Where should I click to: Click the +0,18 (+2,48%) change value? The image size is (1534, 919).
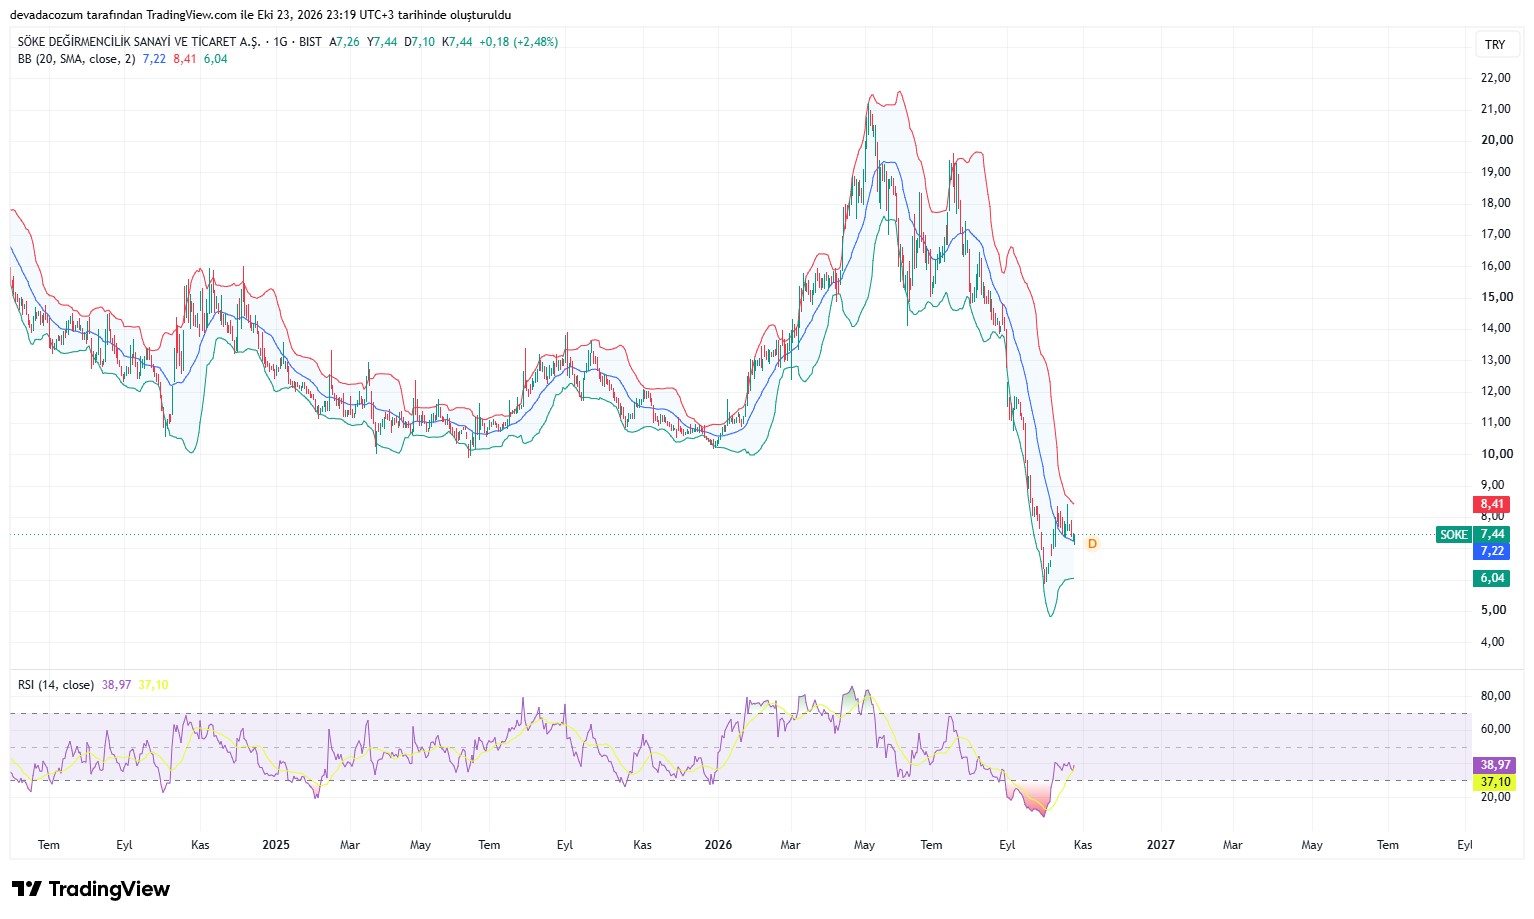[519, 42]
